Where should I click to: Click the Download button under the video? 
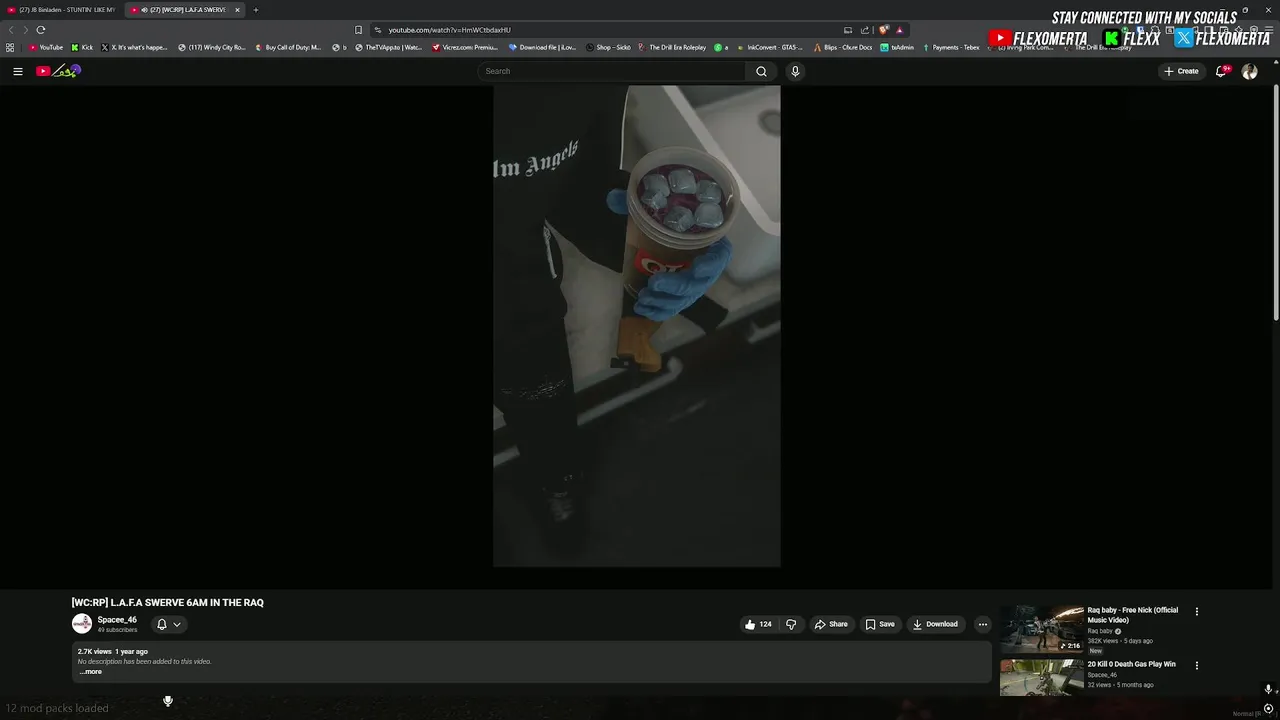tap(935, 624)
